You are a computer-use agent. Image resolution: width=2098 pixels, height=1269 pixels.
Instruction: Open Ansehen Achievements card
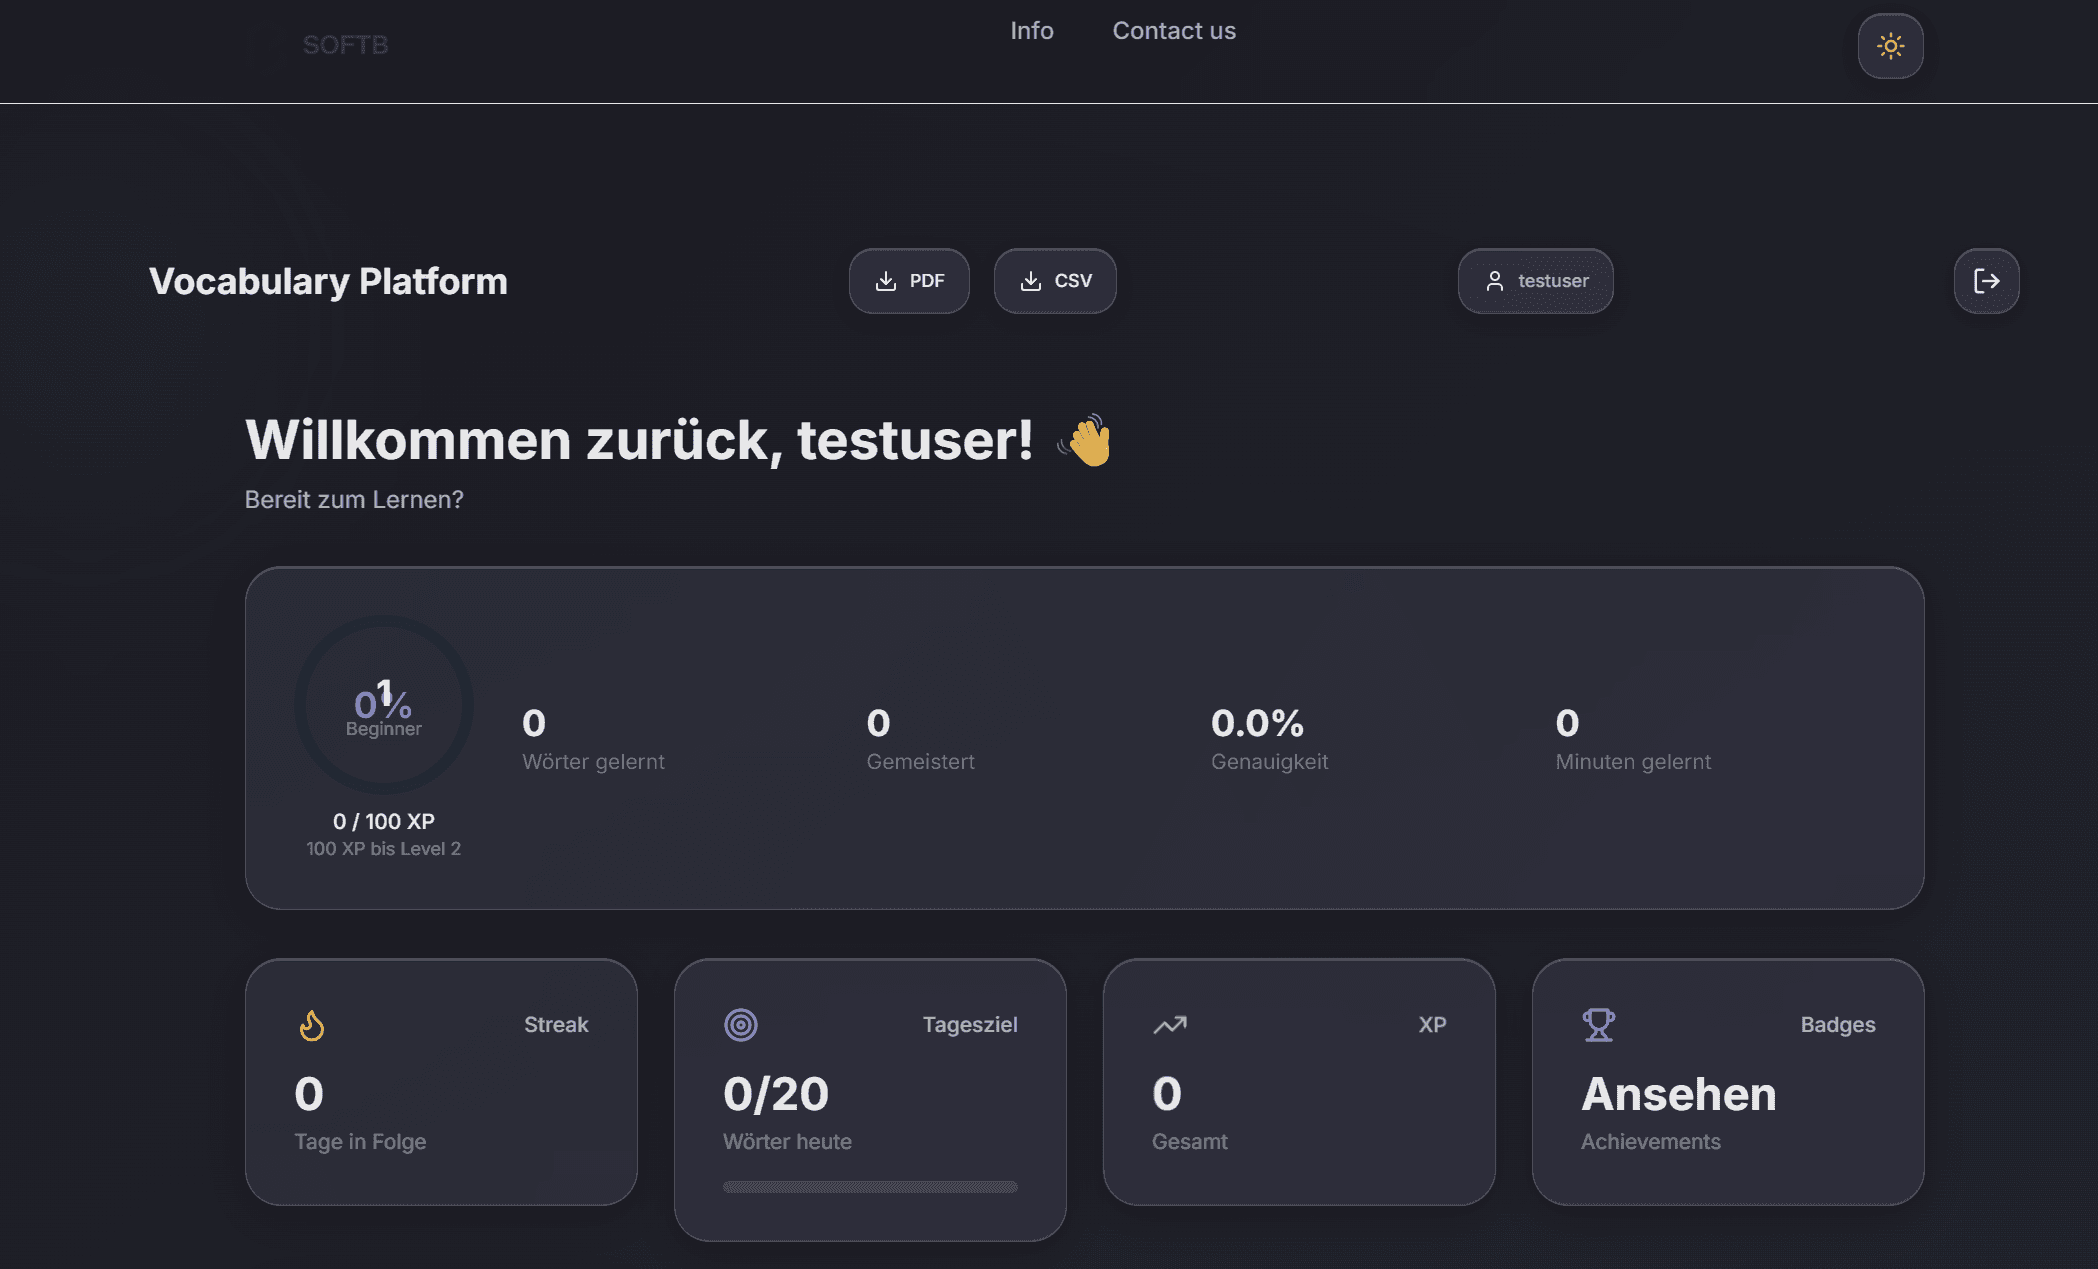1728,1082
